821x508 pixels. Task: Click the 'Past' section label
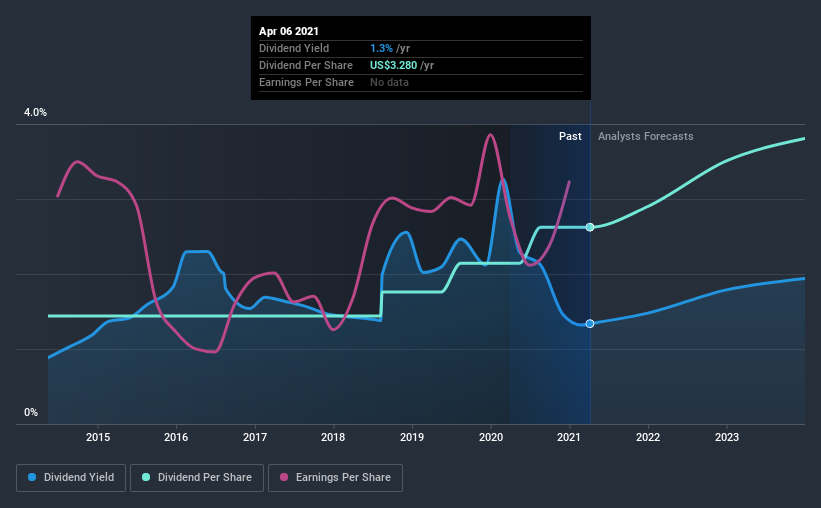pos(570,137)
